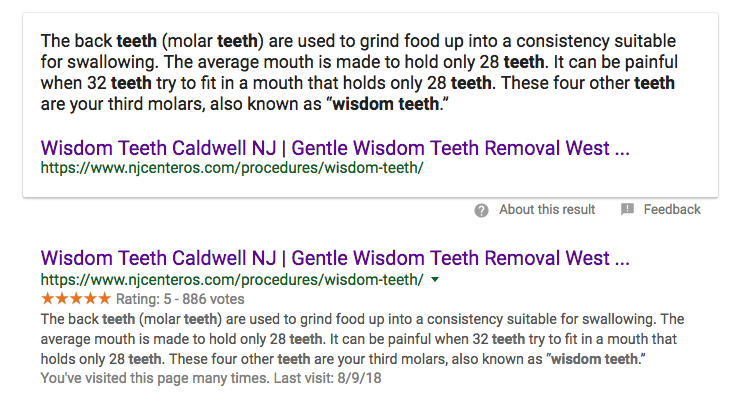Click bold "wisdom teeth" in lower result description

pos(595,359)
